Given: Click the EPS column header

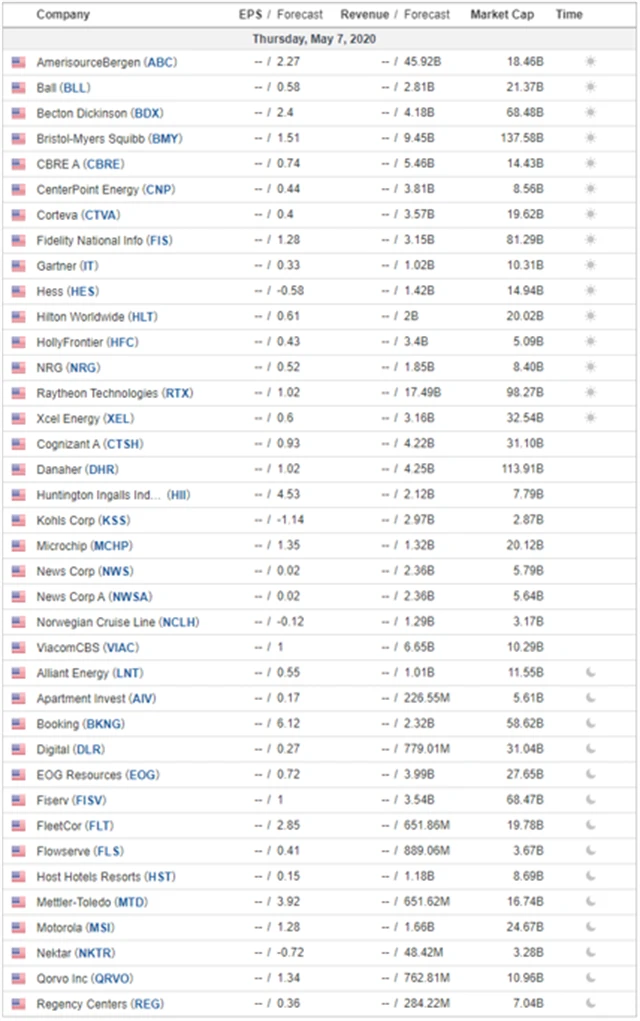Looking at the screenshot, I should tap(250, 15).
